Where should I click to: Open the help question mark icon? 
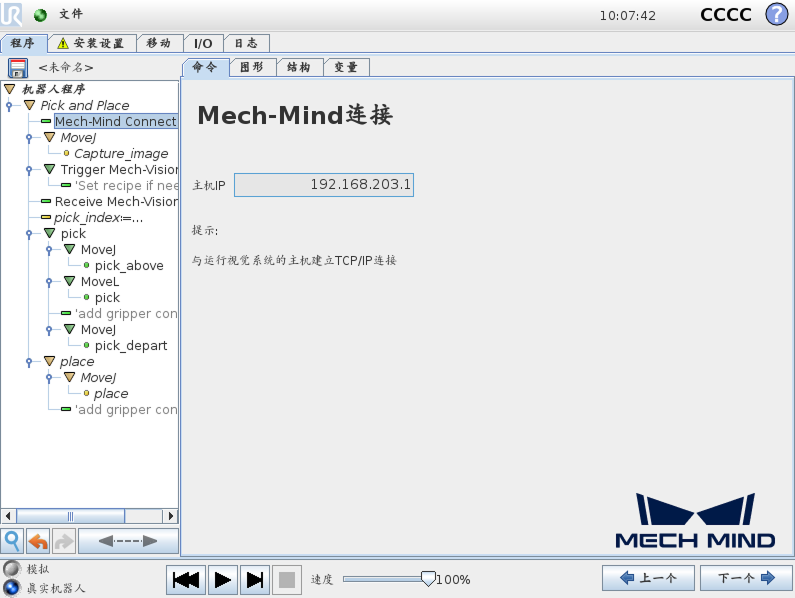776,14
